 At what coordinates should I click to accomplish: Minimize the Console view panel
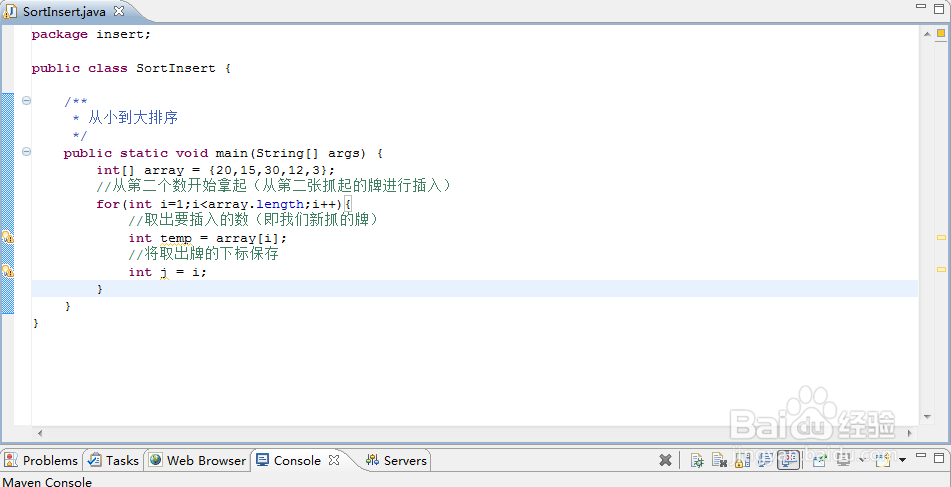tap(921, 455)
